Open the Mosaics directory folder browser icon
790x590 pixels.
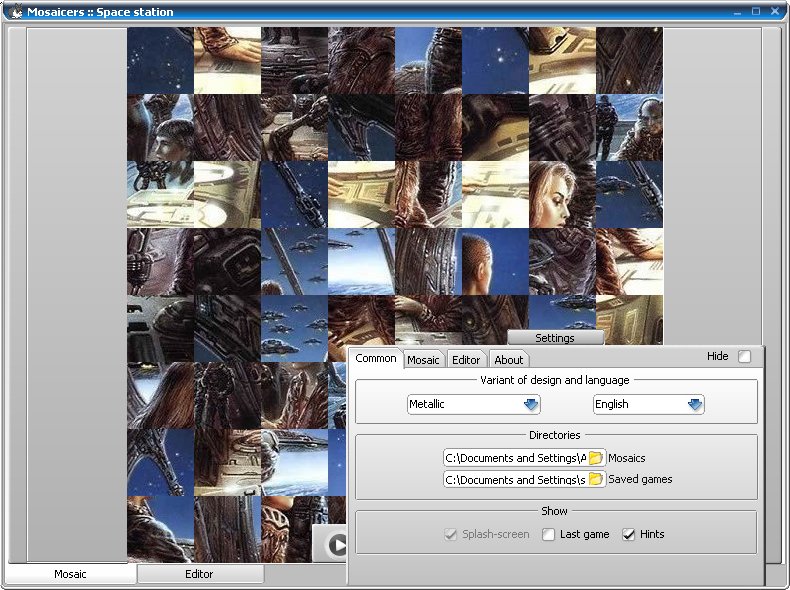pos(596,457)
